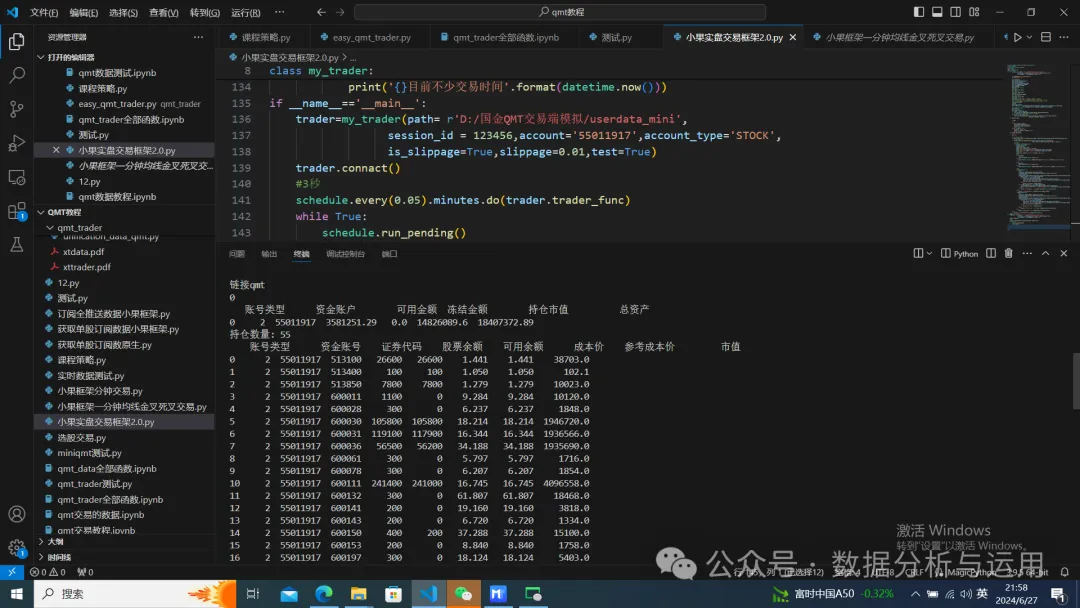Open terminal panel more actions menu
The height and width of the screenshot is (608, 1080).
click(x=1027, y=253)
